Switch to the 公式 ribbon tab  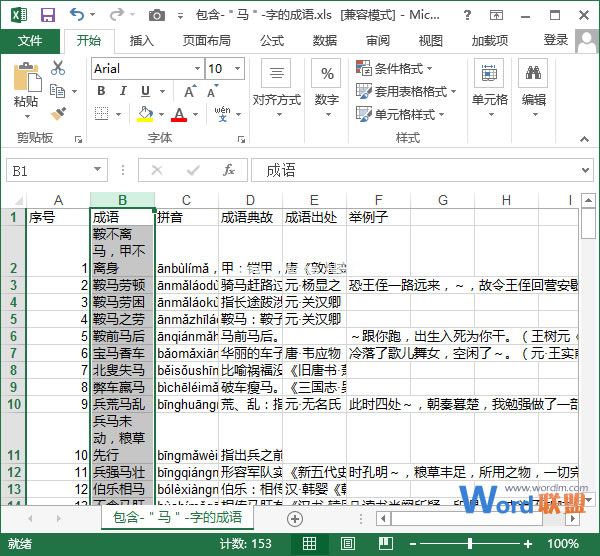point(271,41)
